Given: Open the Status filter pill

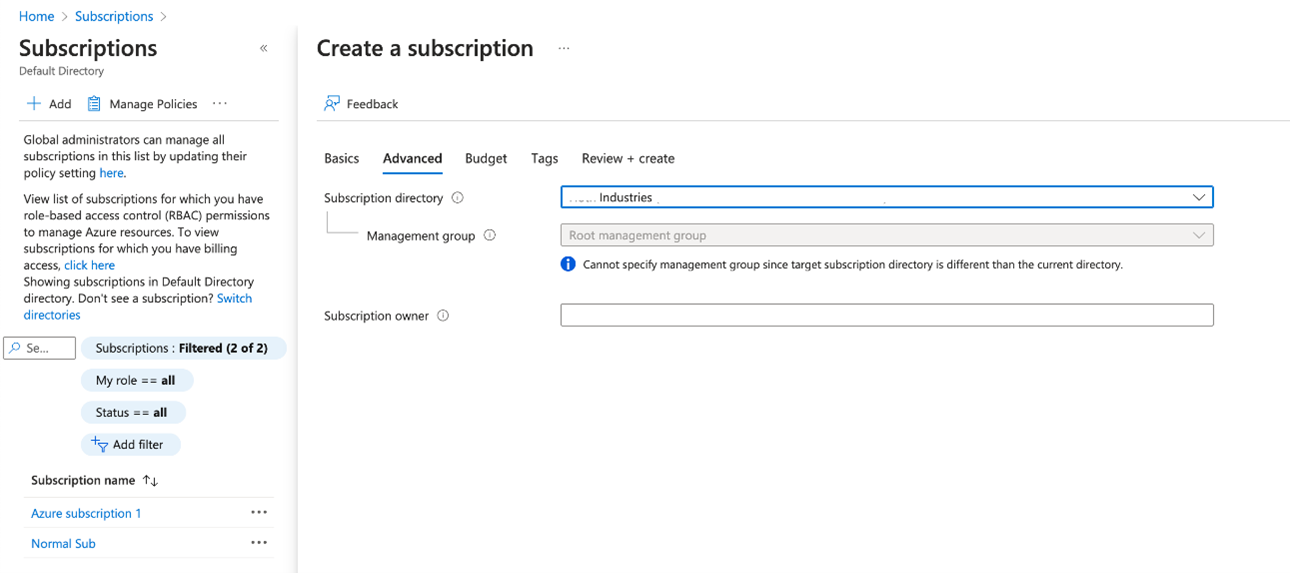Looking at the screenshot, I should (132, 413).
